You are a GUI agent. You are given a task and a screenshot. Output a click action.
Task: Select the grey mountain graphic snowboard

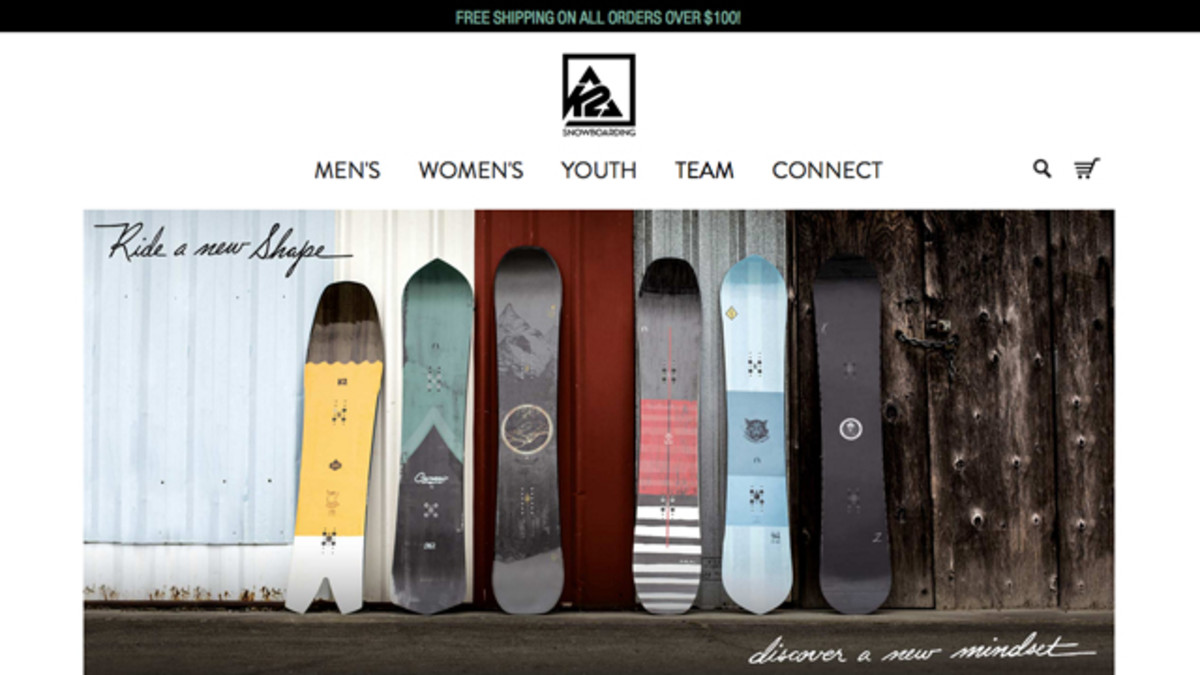pos(527,430)
